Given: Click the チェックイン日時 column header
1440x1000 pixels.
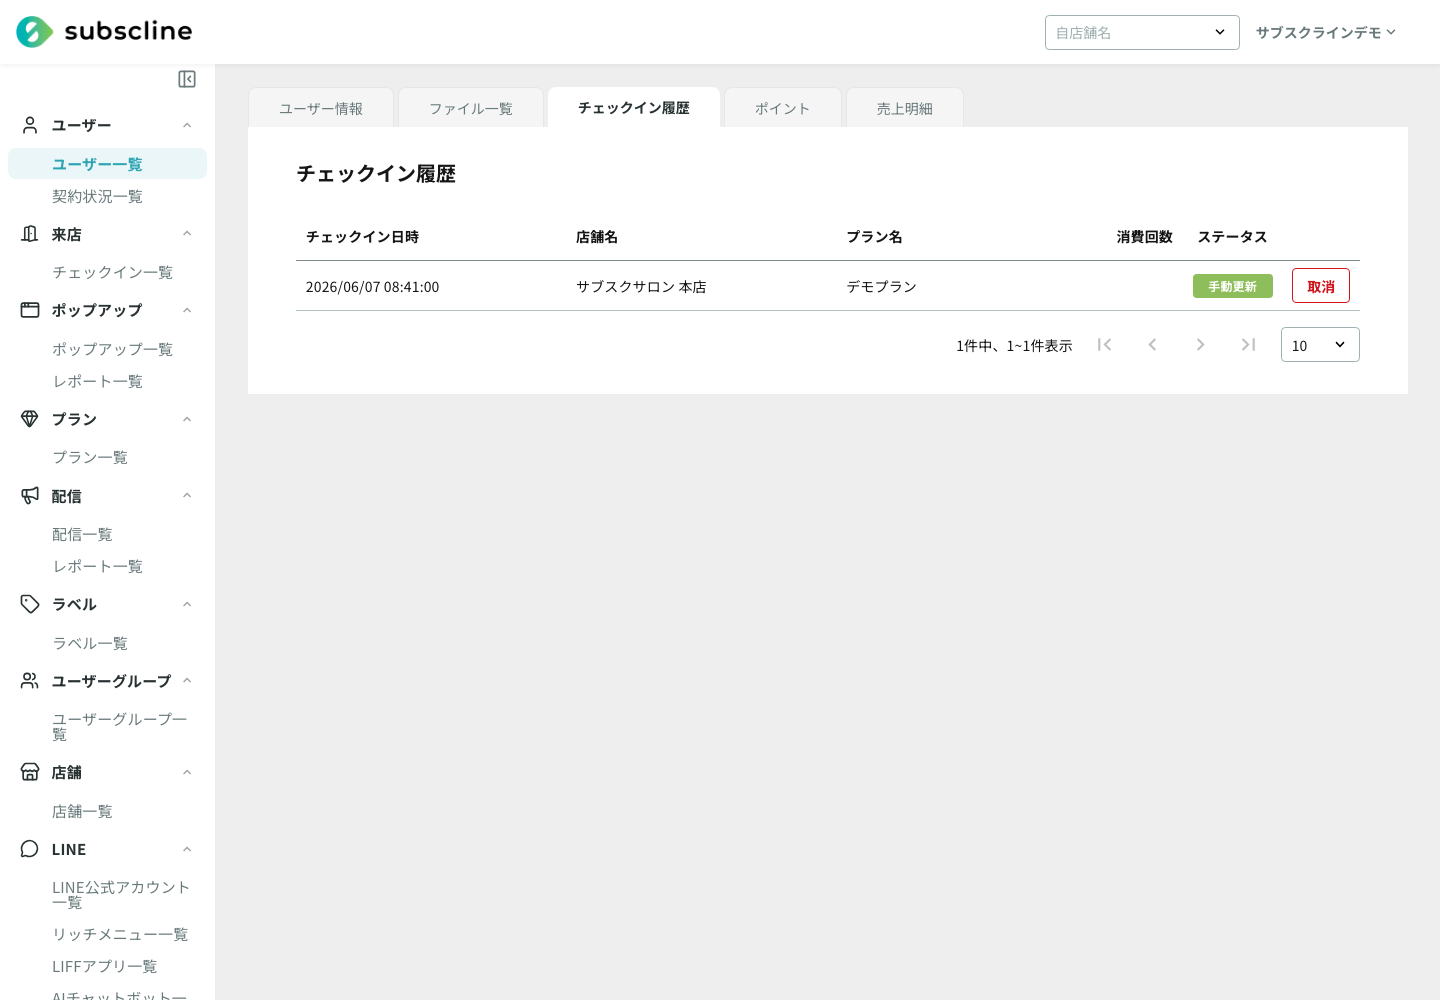Looking at the screenshot, I should pyautogui.click(x=362, y=237).
